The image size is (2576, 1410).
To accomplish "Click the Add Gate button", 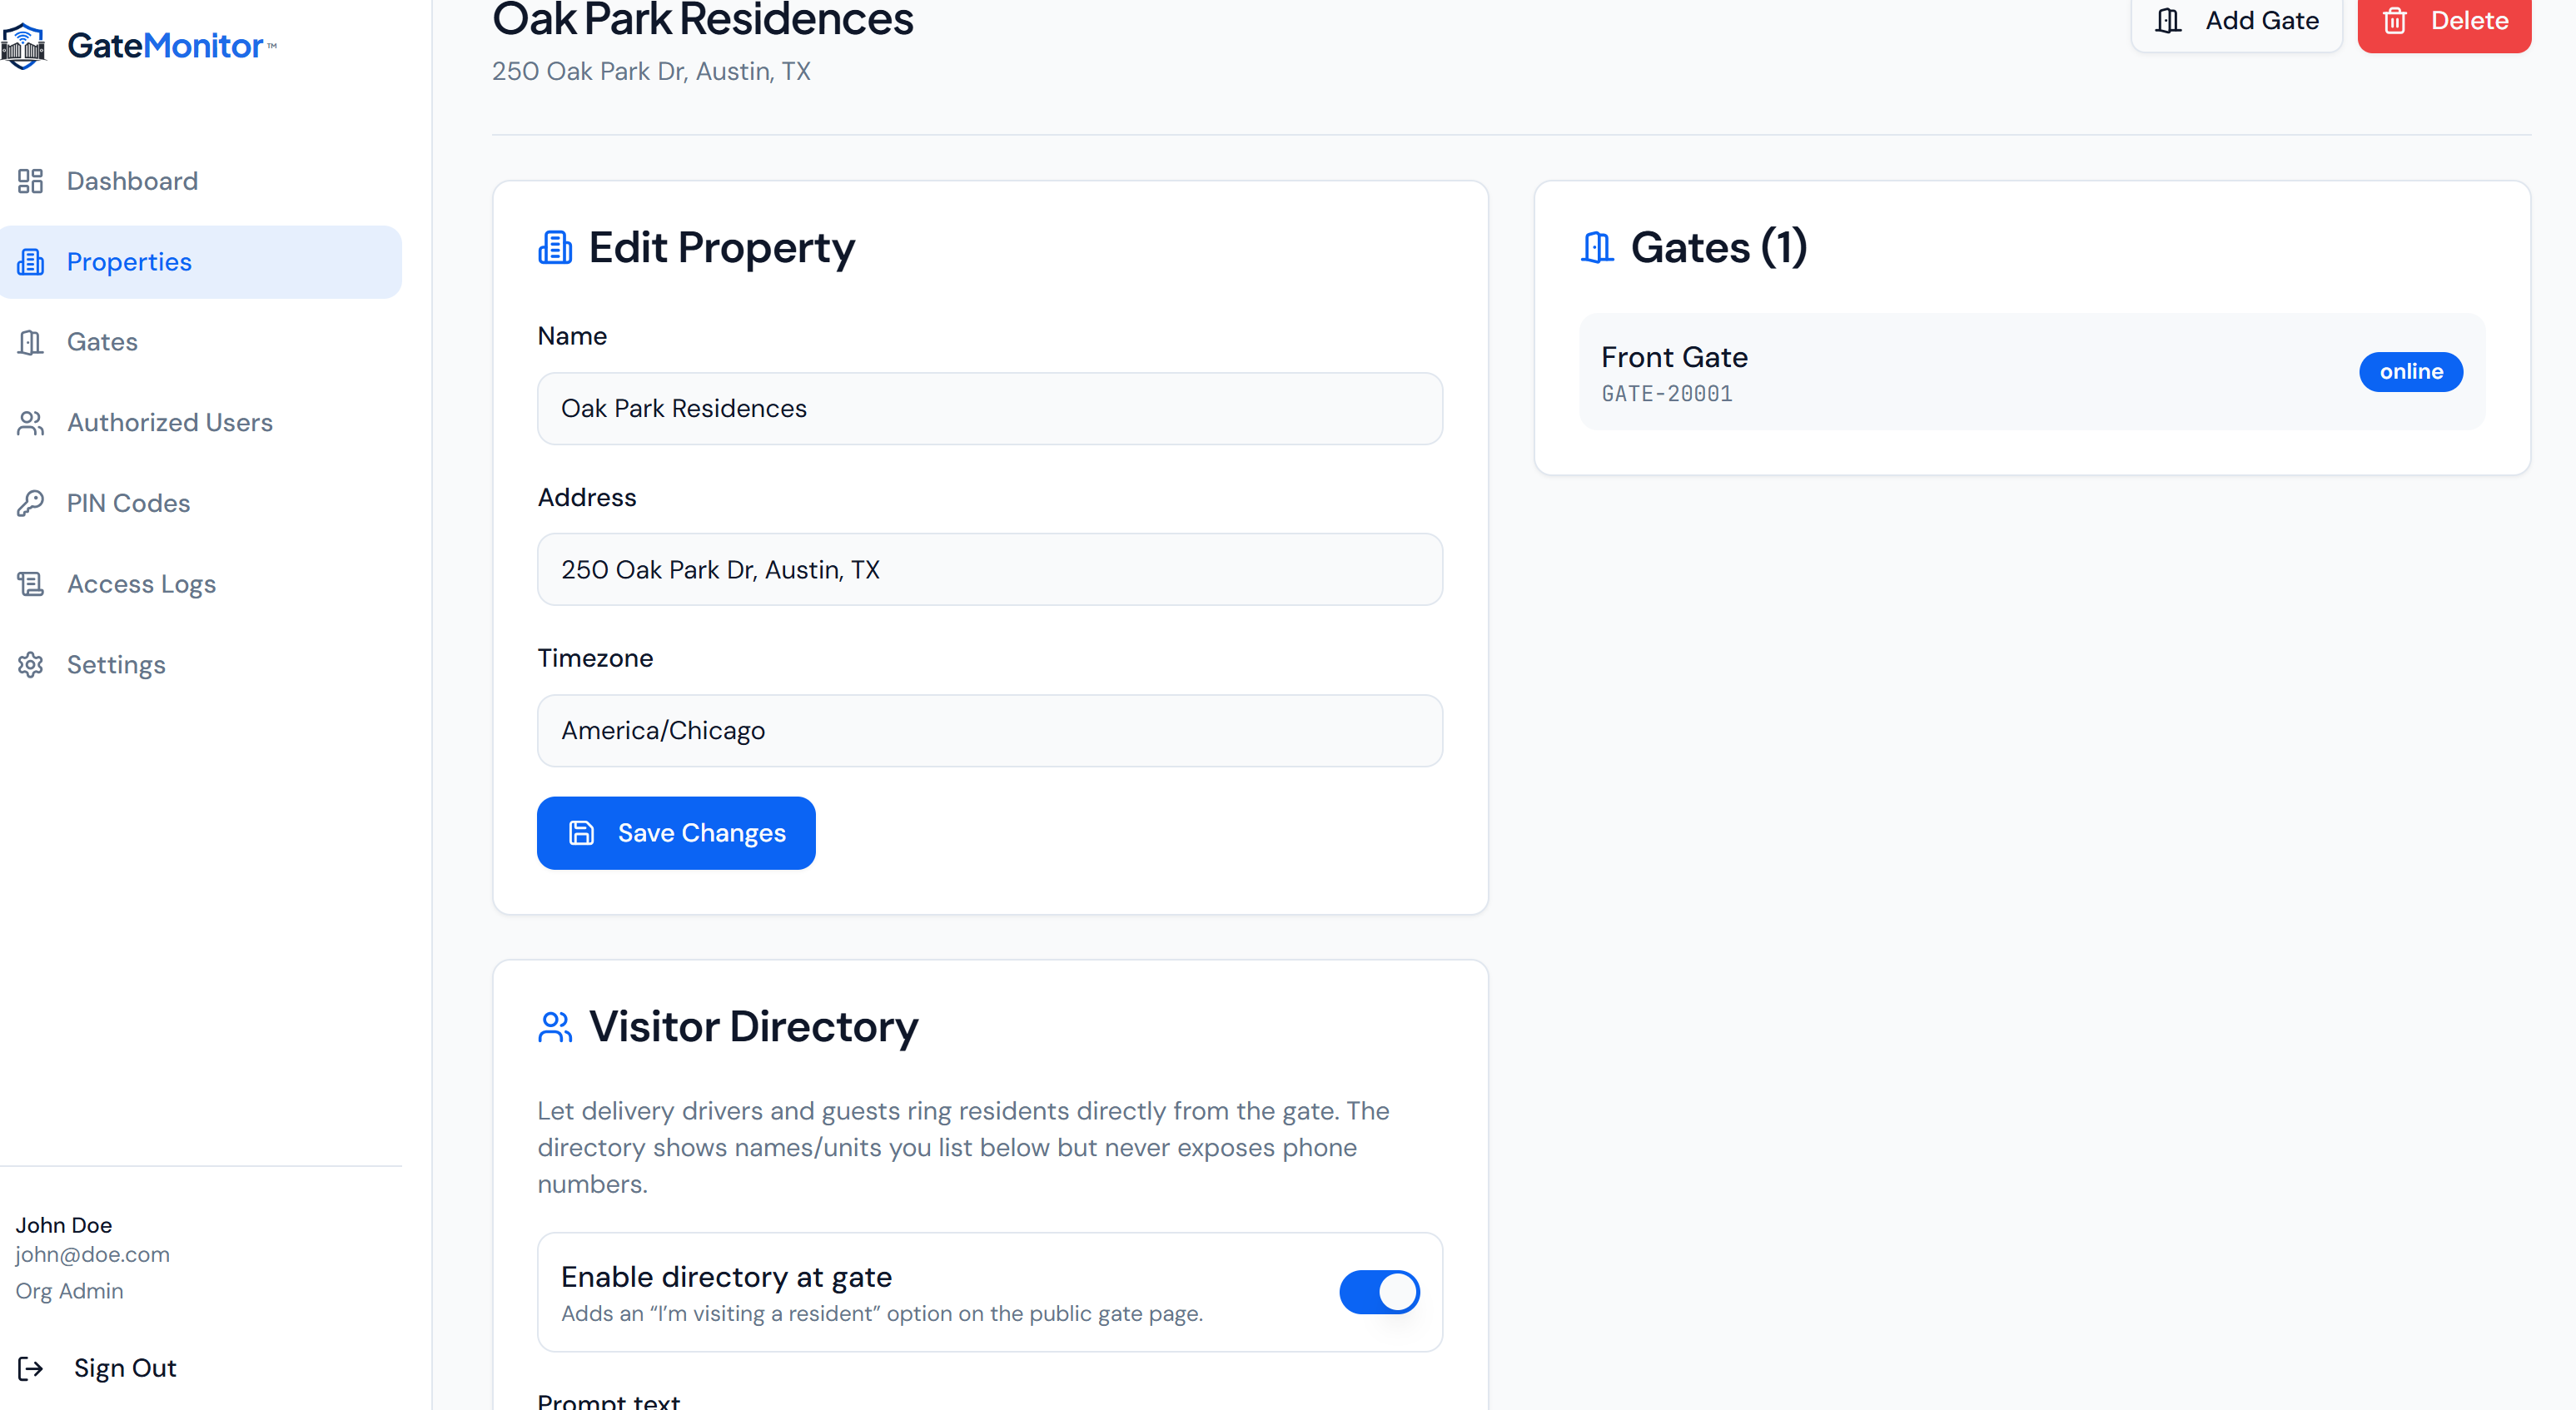I will coord(2236,21).
